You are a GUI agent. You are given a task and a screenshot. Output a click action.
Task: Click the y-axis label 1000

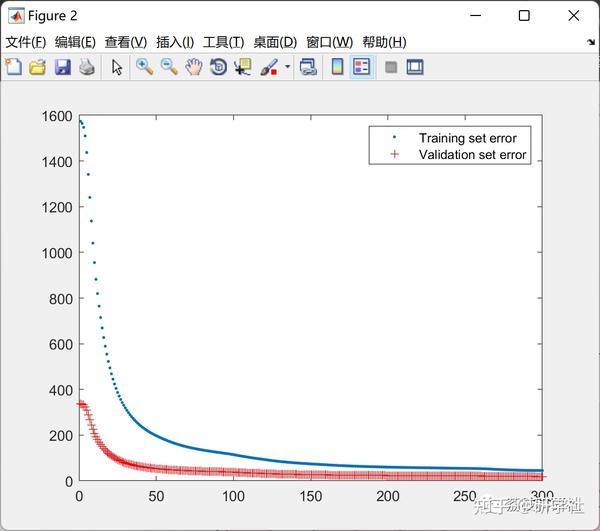[x=57, y=253]
